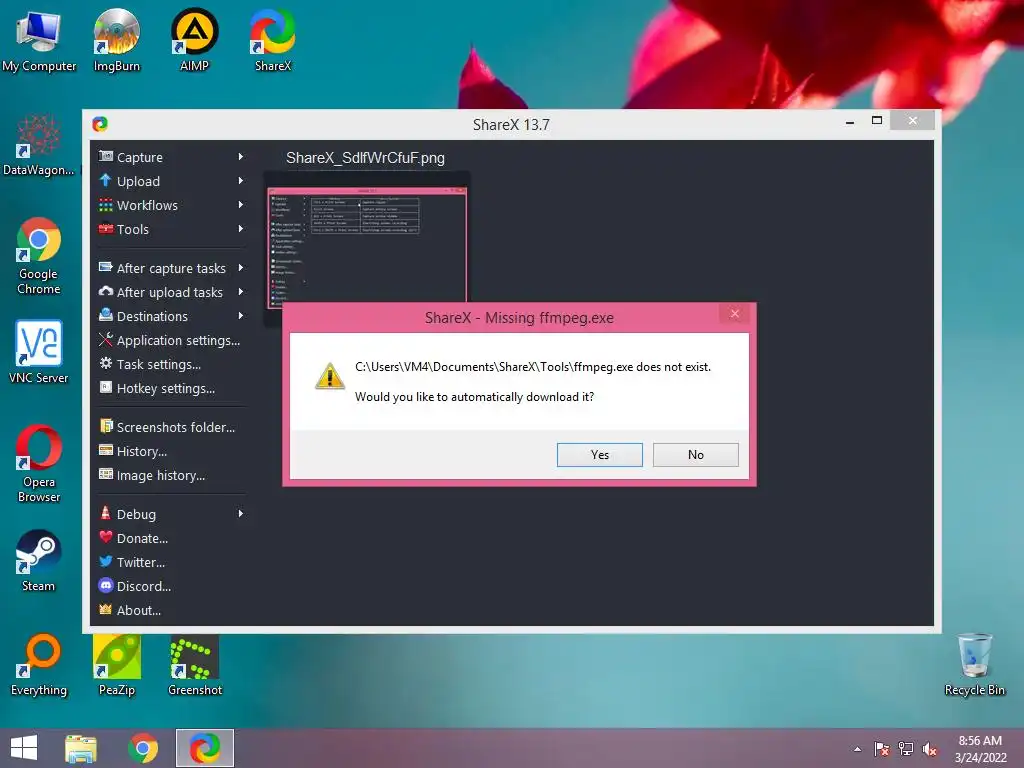
Task: Click the After upload tasks cloud icon
Action: point(105,292)
